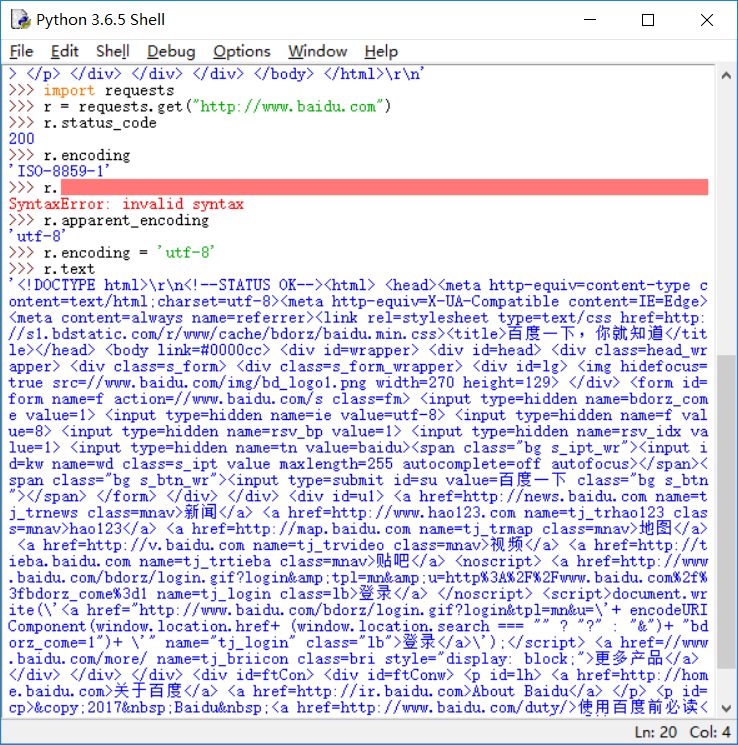Maximize the Python Shell window
The height and width of the screenshot is (745, 738).
point(648,20)
